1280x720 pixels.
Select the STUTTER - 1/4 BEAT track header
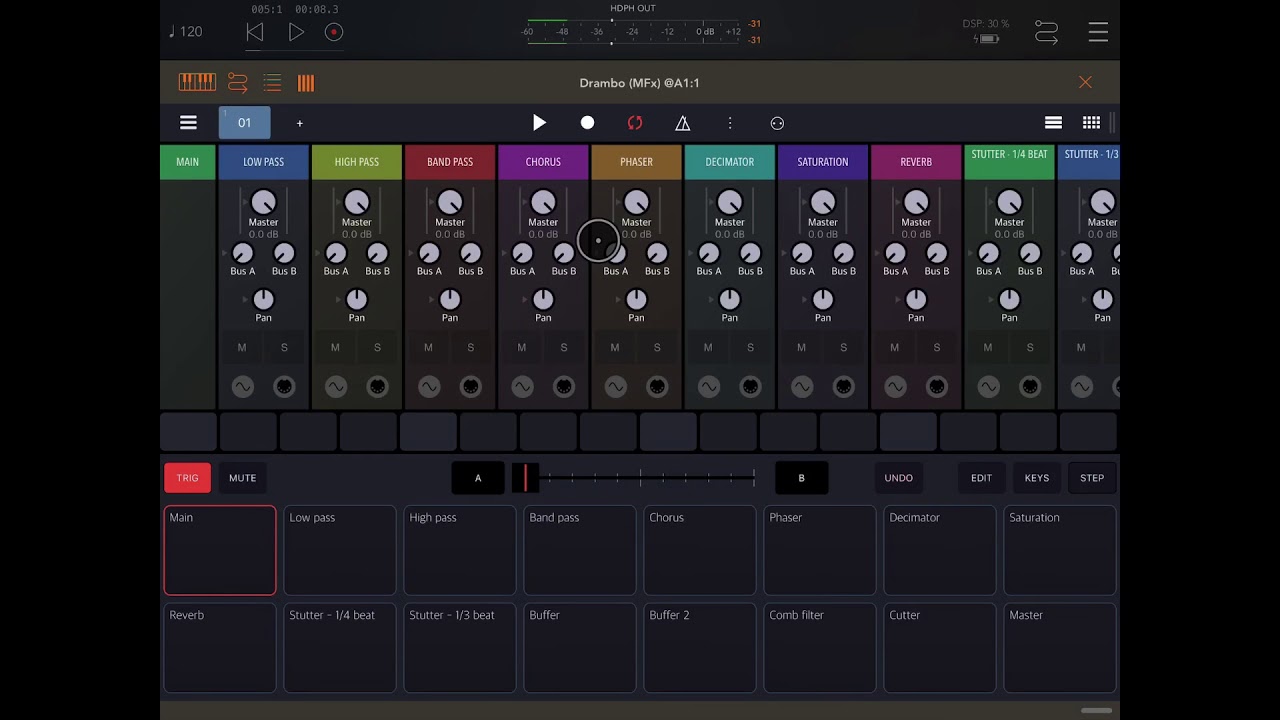(1009, 162)
